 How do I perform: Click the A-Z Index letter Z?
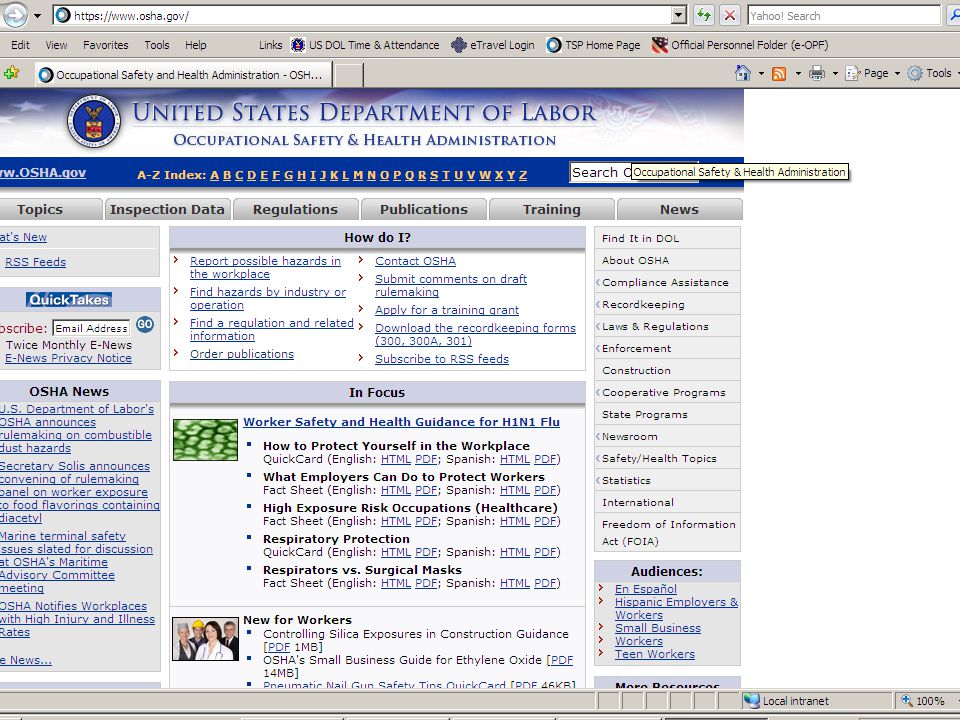pyautogui.click(x=523, y=175)
